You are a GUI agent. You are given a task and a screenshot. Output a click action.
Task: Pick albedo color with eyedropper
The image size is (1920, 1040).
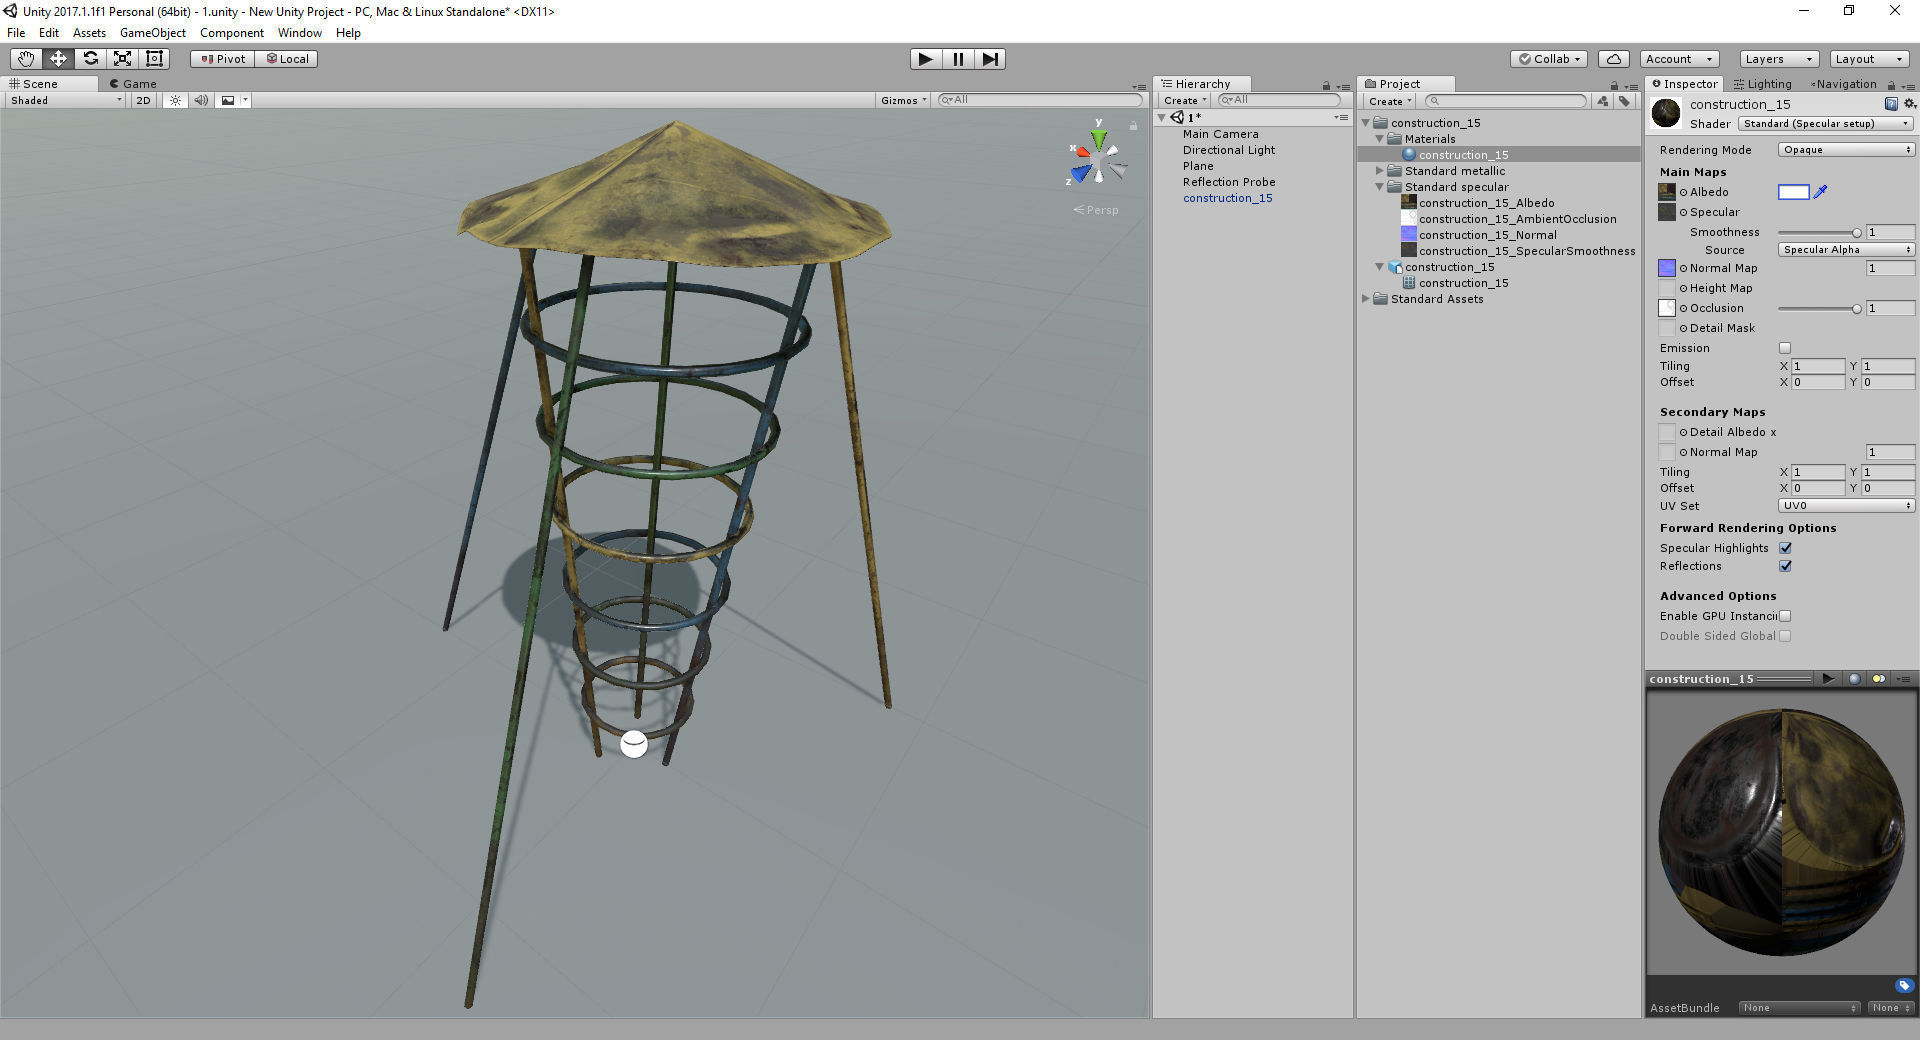[1821, 192]
